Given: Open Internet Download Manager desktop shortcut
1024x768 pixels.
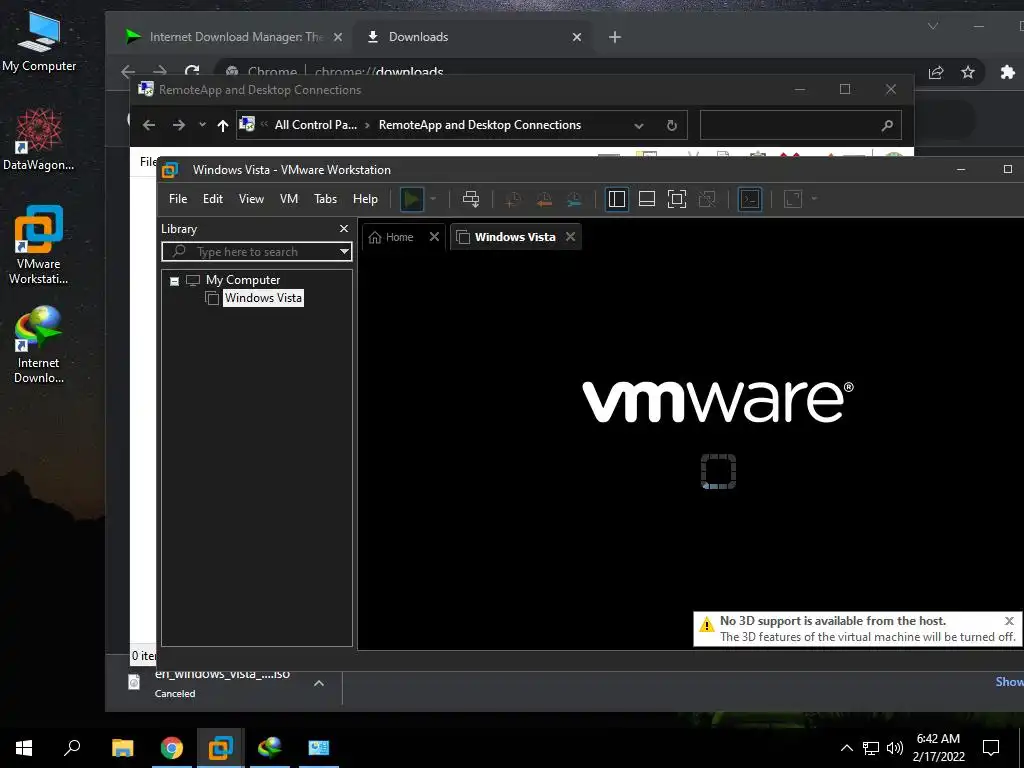Looking at the screenshot, I should pos(39,345).
